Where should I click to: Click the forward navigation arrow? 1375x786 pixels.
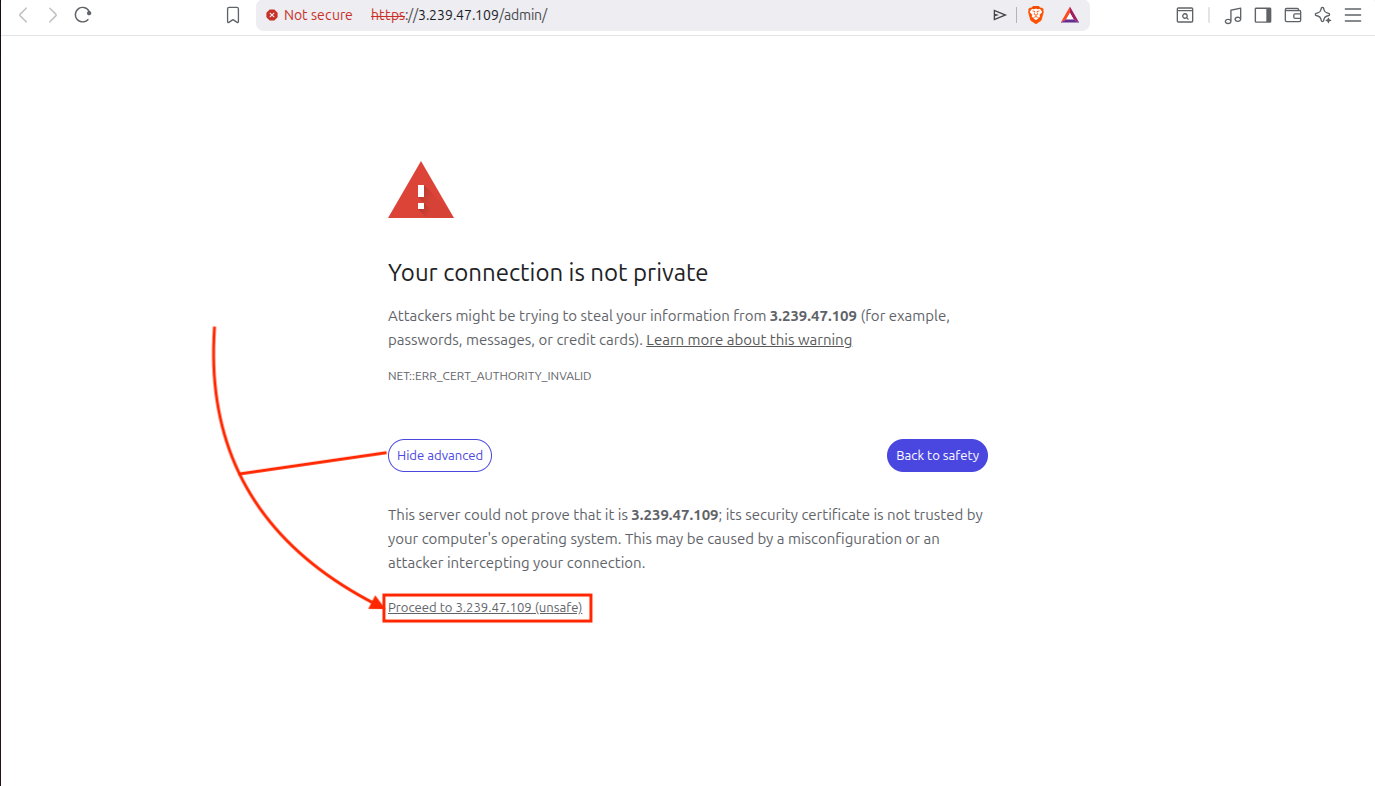pyautogui.click(x=53, y=15)
